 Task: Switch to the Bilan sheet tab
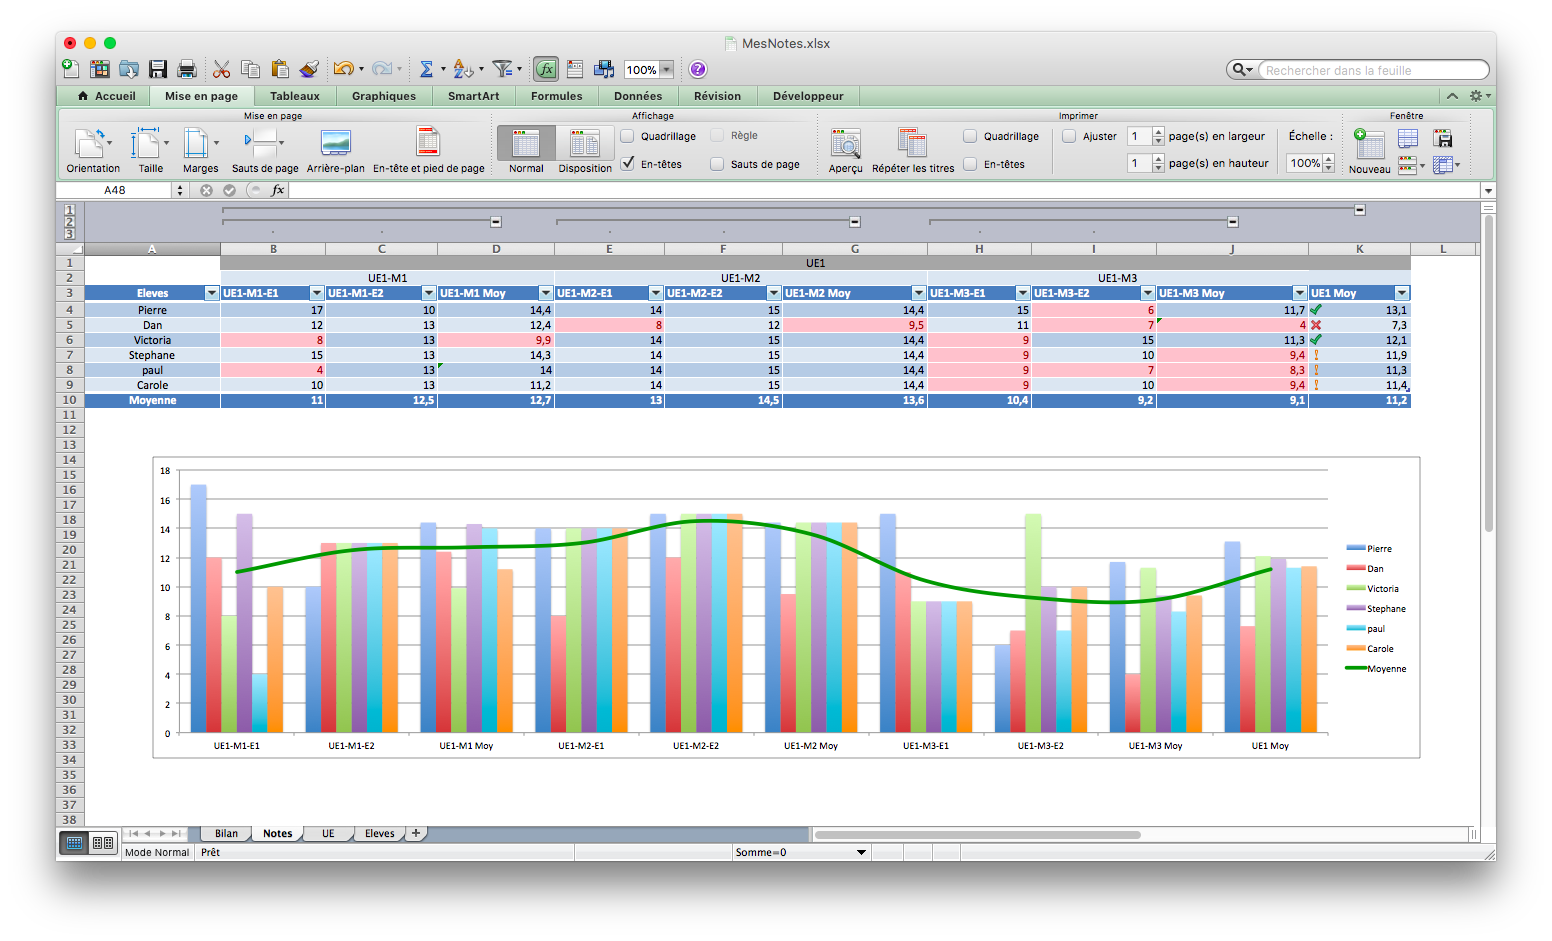226,833
